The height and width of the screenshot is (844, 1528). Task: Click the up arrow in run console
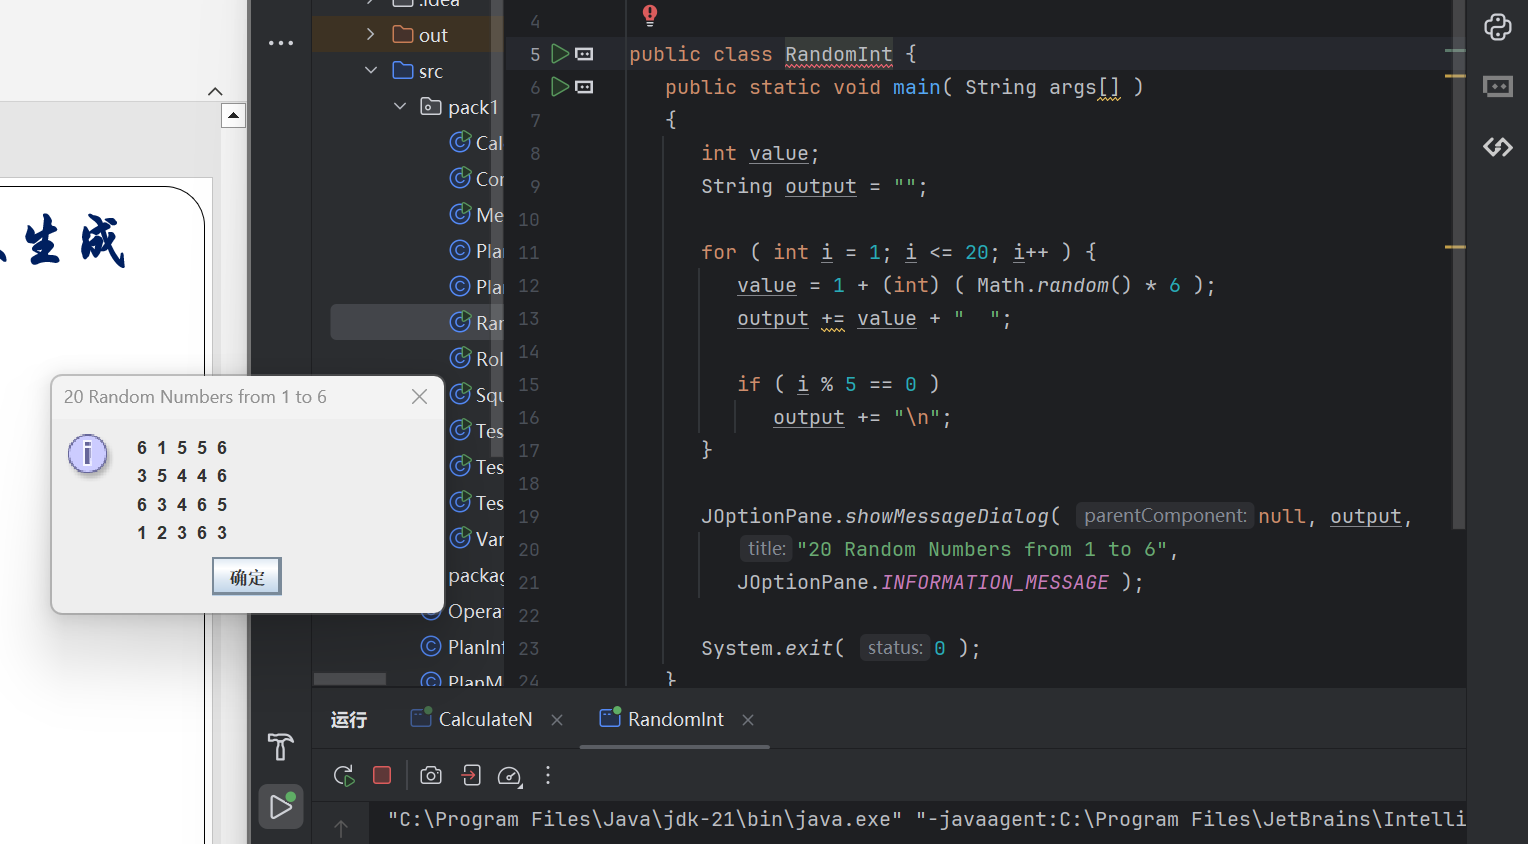point(341,828)
